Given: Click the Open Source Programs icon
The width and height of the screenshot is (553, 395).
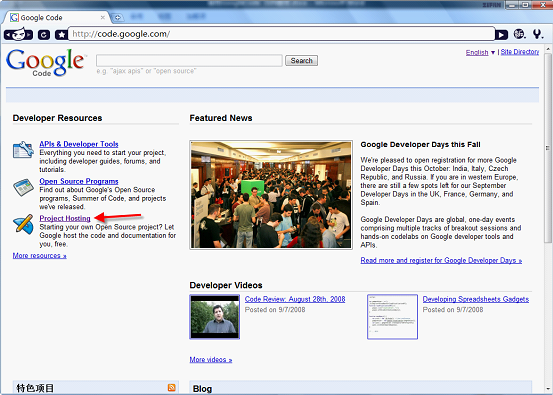Looking at the screenshot, I should [23, 187].
